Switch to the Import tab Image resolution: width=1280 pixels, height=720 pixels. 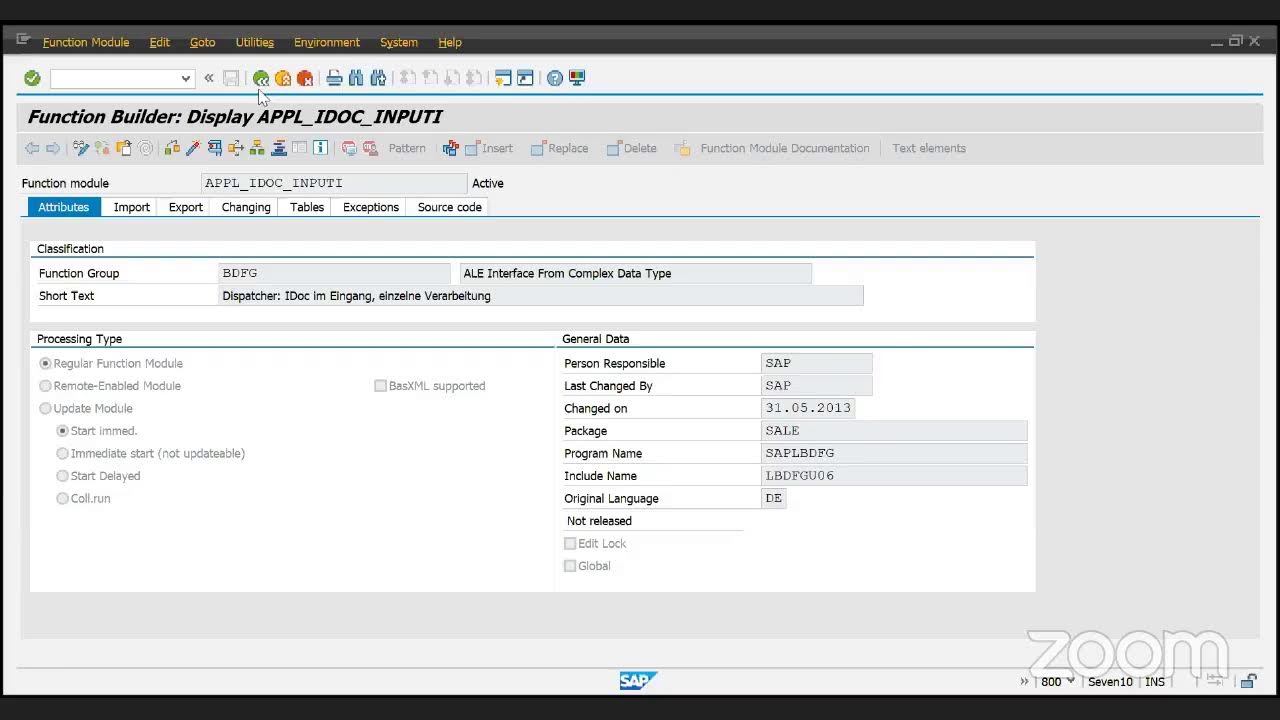coord(132,207)
